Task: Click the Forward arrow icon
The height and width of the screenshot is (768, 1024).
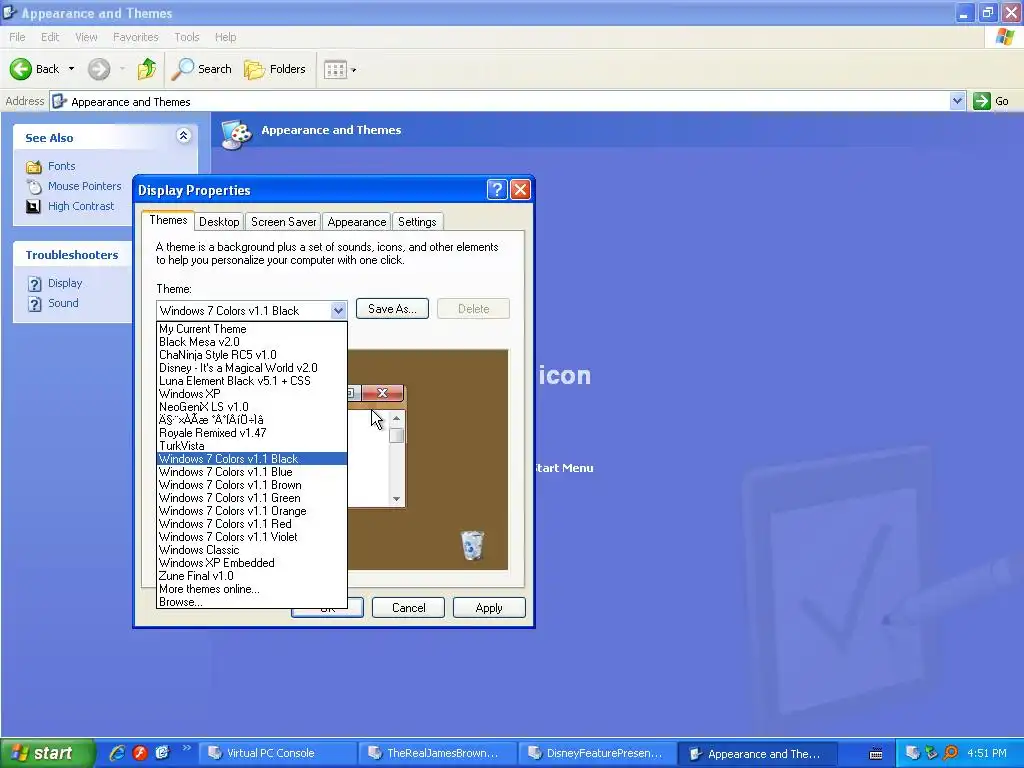Action: pyautogui.click(x=99, y=69)
